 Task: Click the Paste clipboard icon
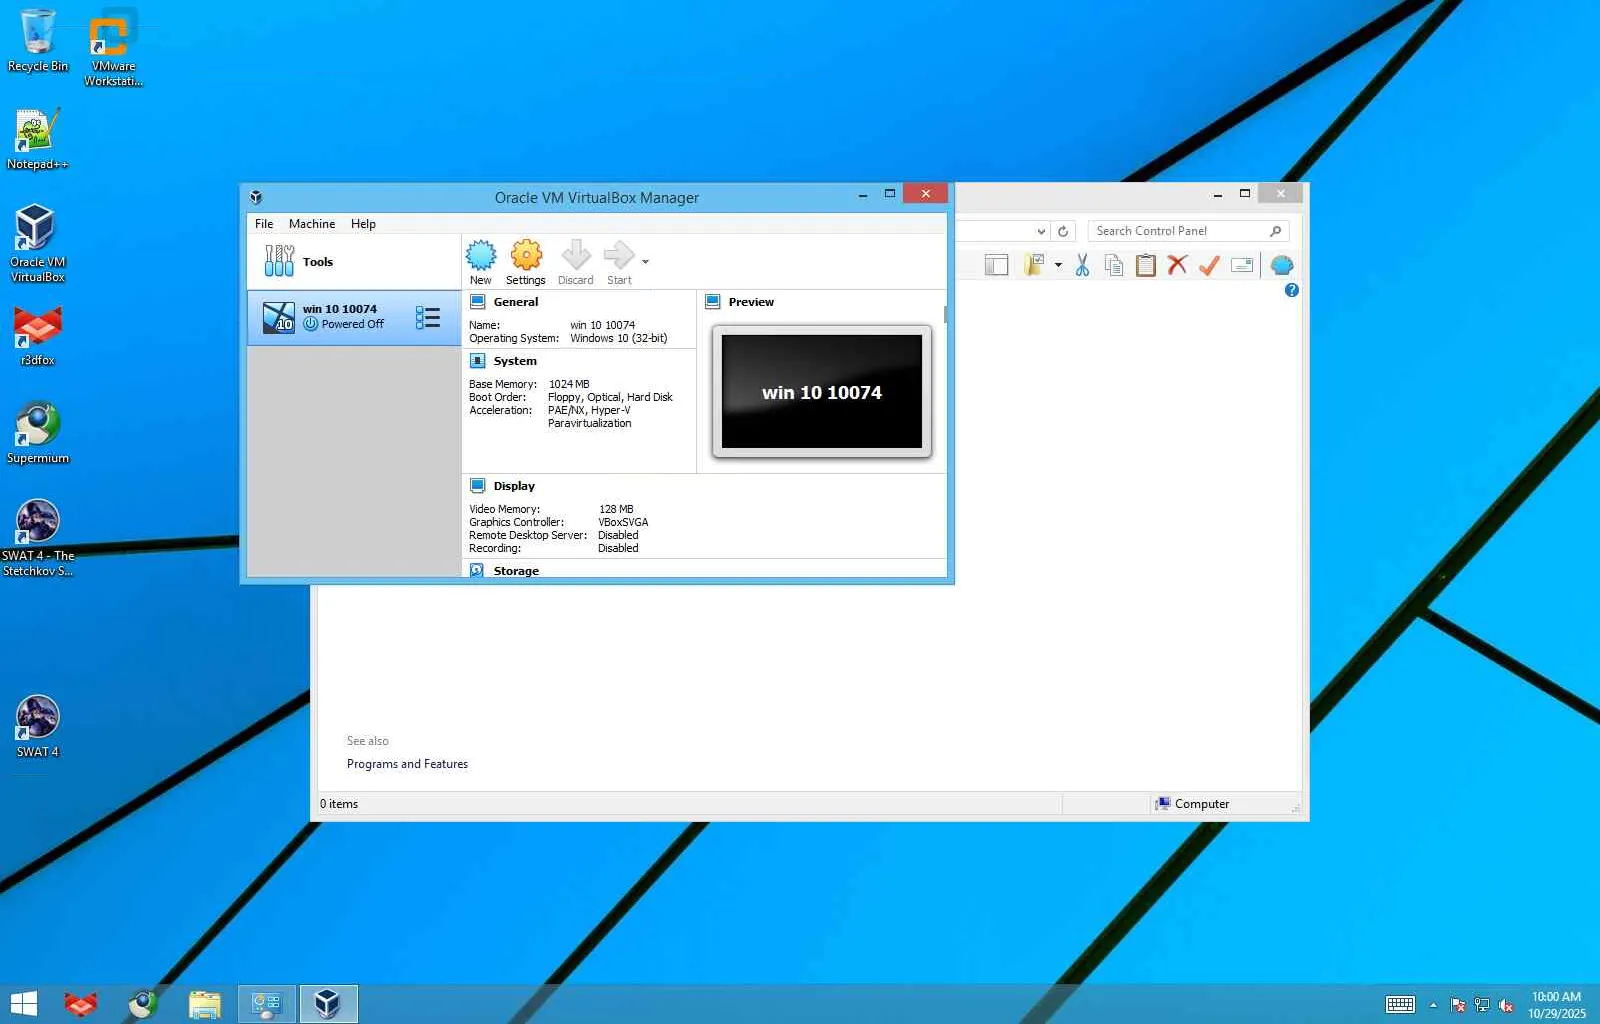tap(1146, 265)
